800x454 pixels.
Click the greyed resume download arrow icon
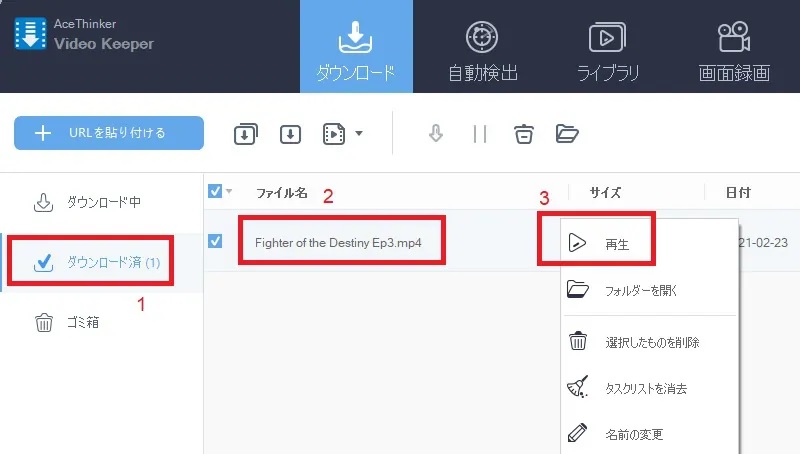click(x=436, y=134)
